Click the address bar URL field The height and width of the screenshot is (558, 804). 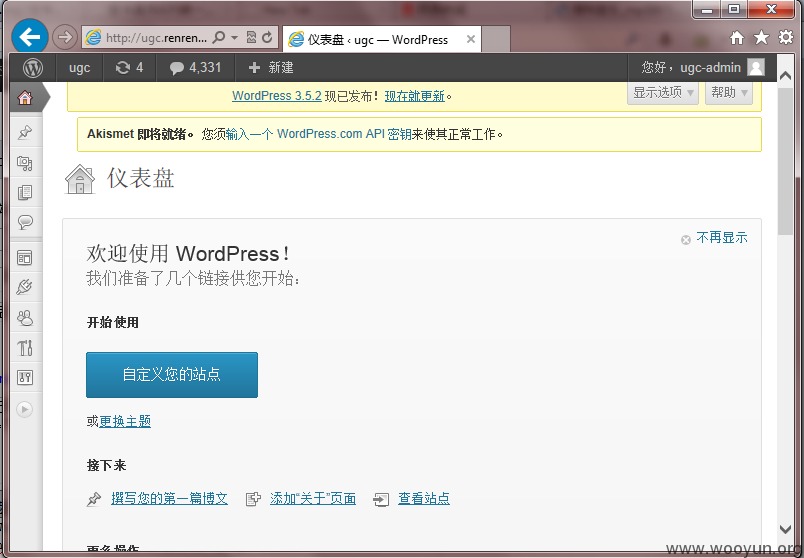coord(156,37)
